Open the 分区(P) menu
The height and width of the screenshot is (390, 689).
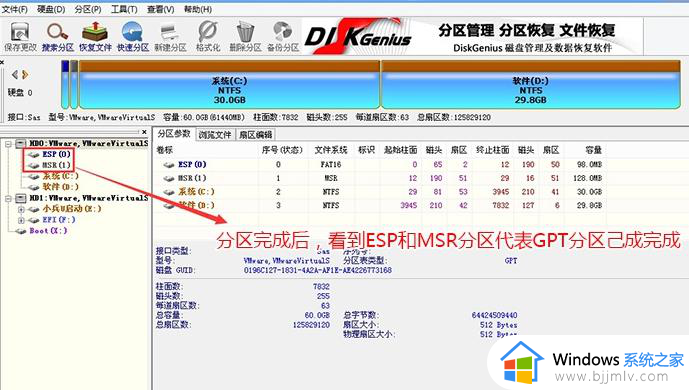click(x=88, y=9)
